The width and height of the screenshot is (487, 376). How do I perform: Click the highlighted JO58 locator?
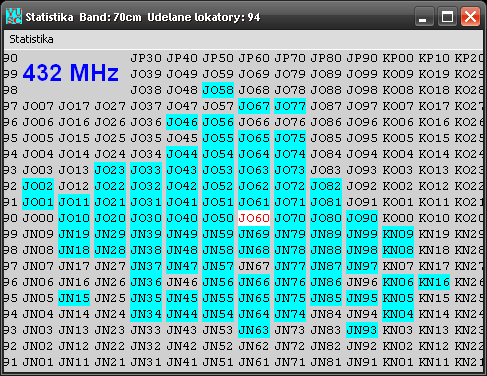click(218, 90)
